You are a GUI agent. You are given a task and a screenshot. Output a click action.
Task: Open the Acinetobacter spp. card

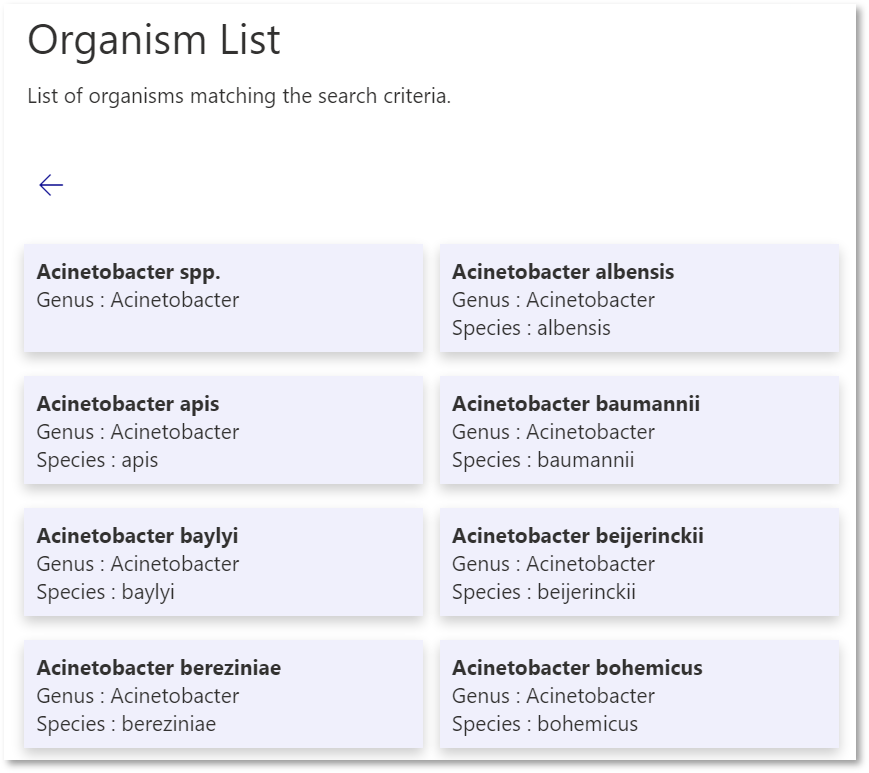223,298
